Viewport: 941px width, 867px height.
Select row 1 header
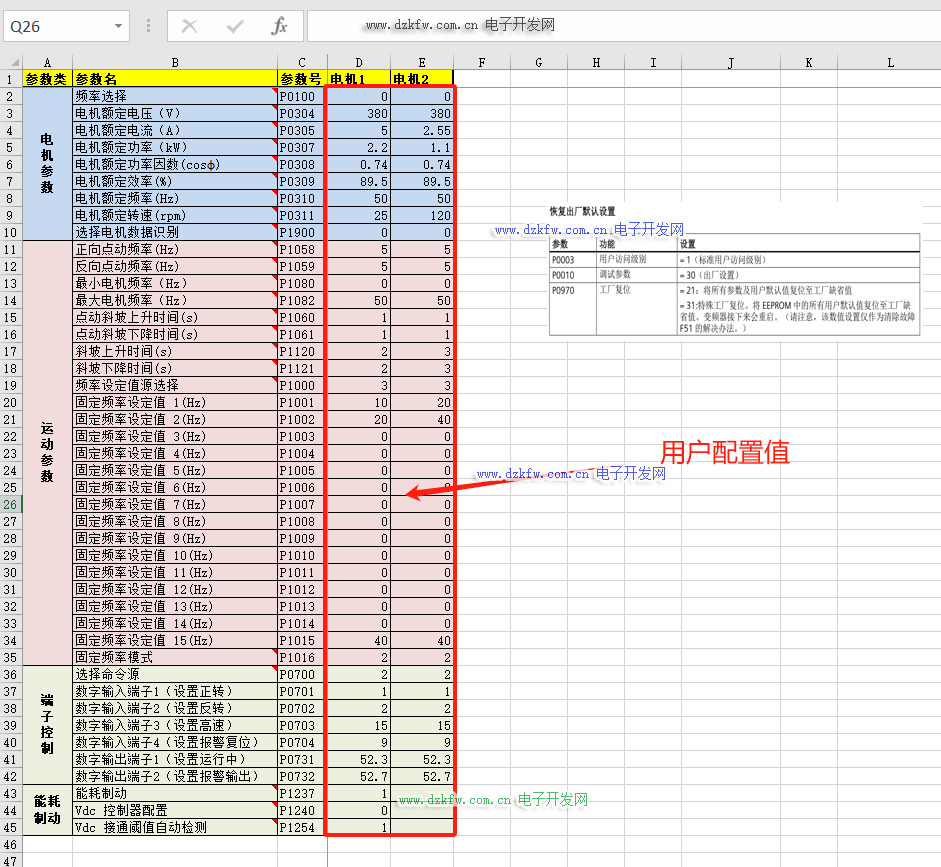11,80
